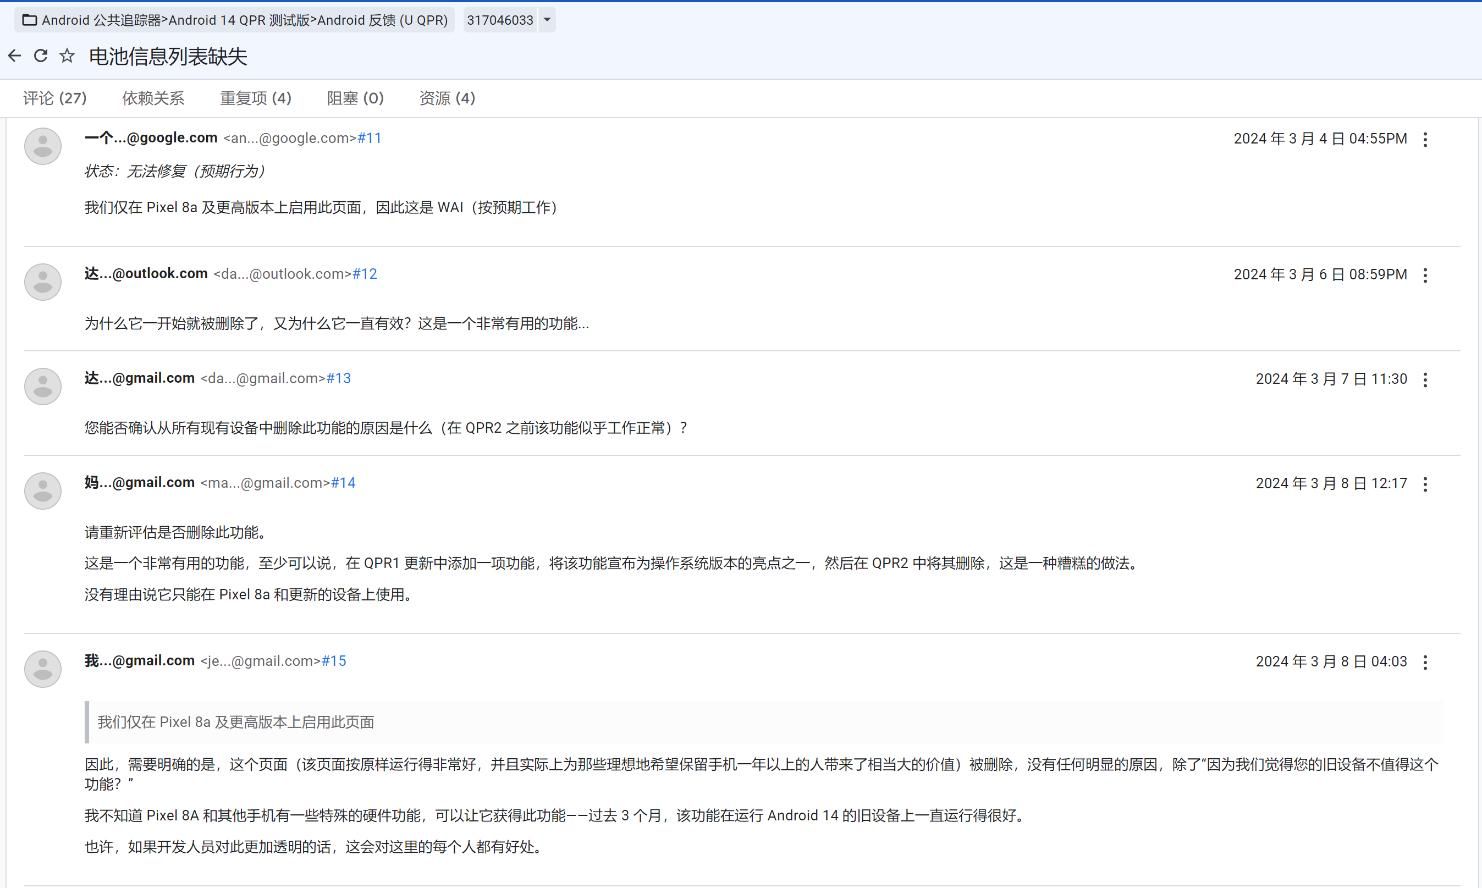Go back with the left arrow icon
The image size is (1482, 888).
(14, 56)
